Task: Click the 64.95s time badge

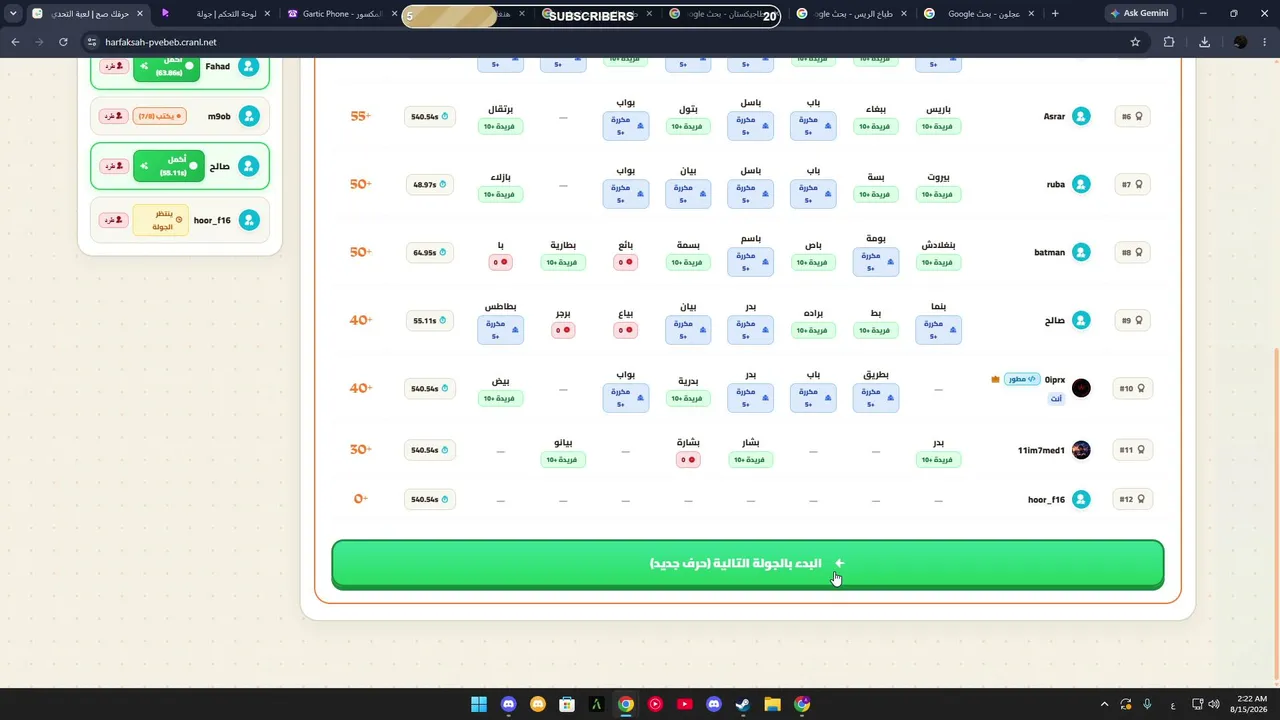Action: [x=430, y=253]
